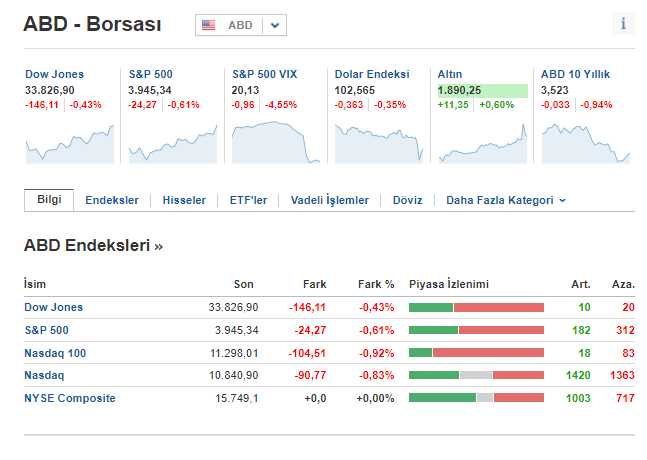Click Nasdaq 100 in the index table
The height and width of the screenshot is (460, 647).
(54, 352)
